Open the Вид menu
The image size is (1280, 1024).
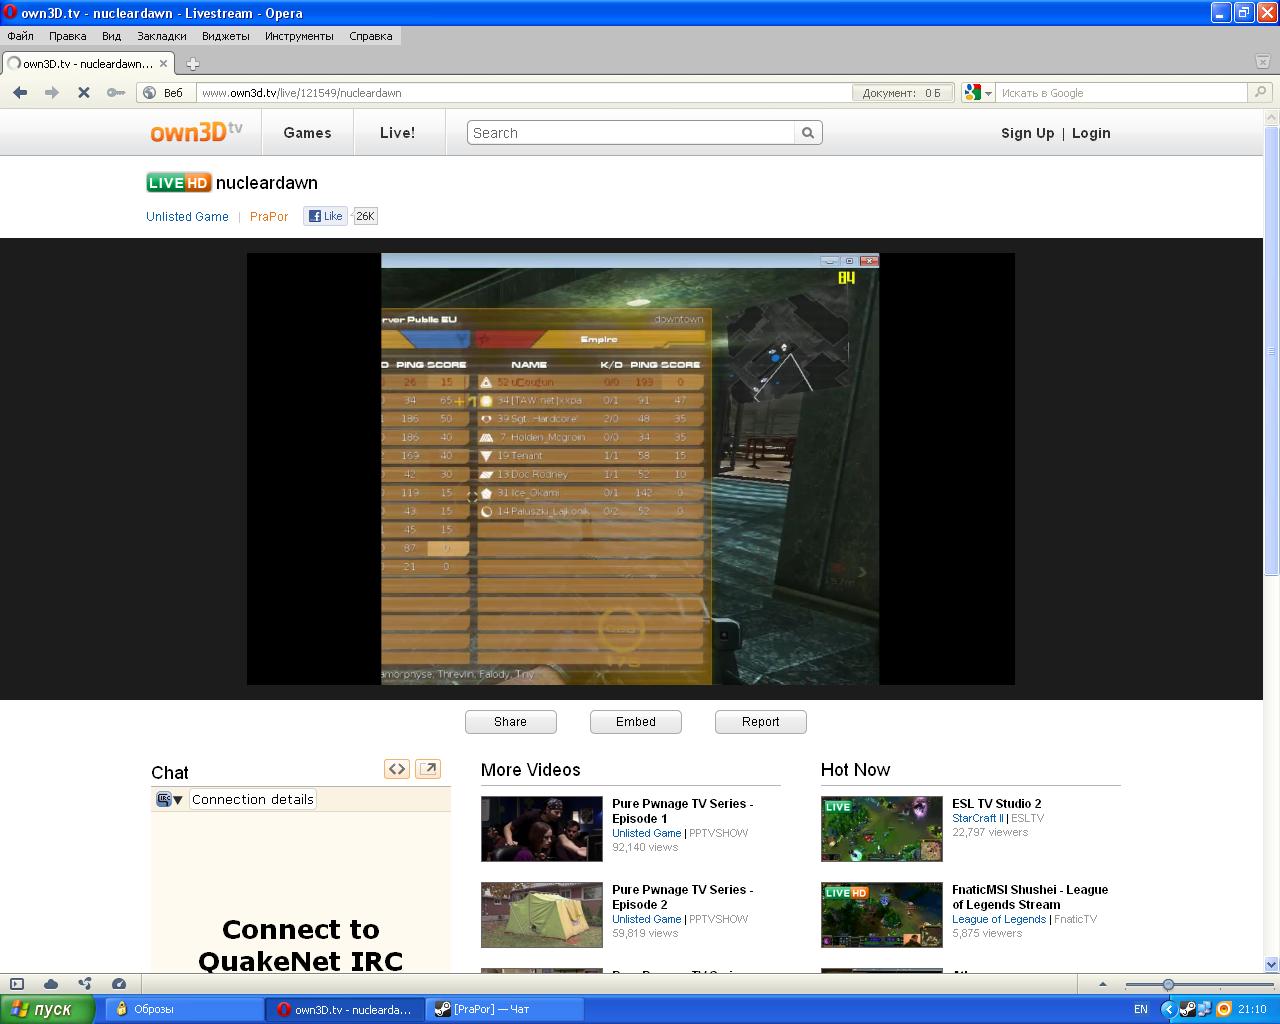[111, 36]
